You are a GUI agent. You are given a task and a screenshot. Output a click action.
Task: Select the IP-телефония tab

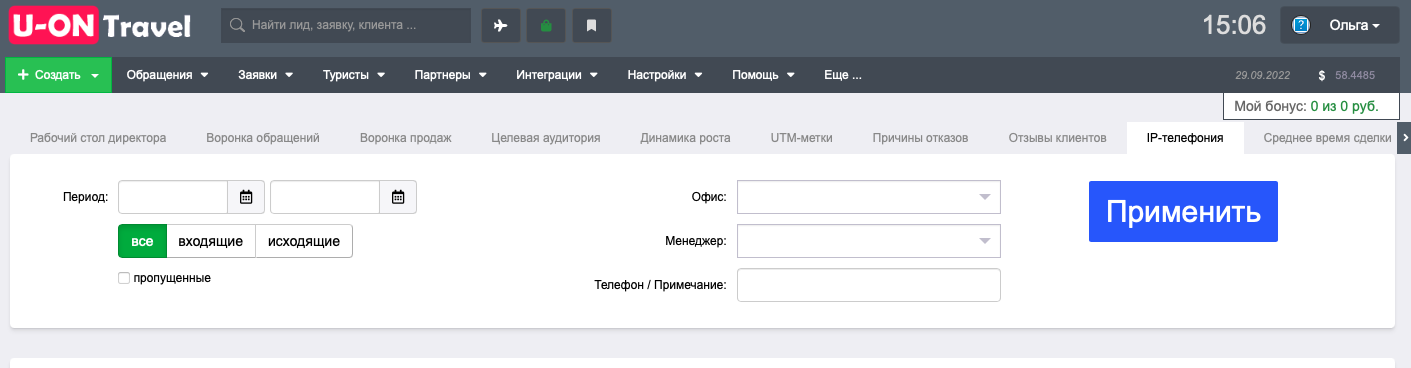(x=1185, y=138)
